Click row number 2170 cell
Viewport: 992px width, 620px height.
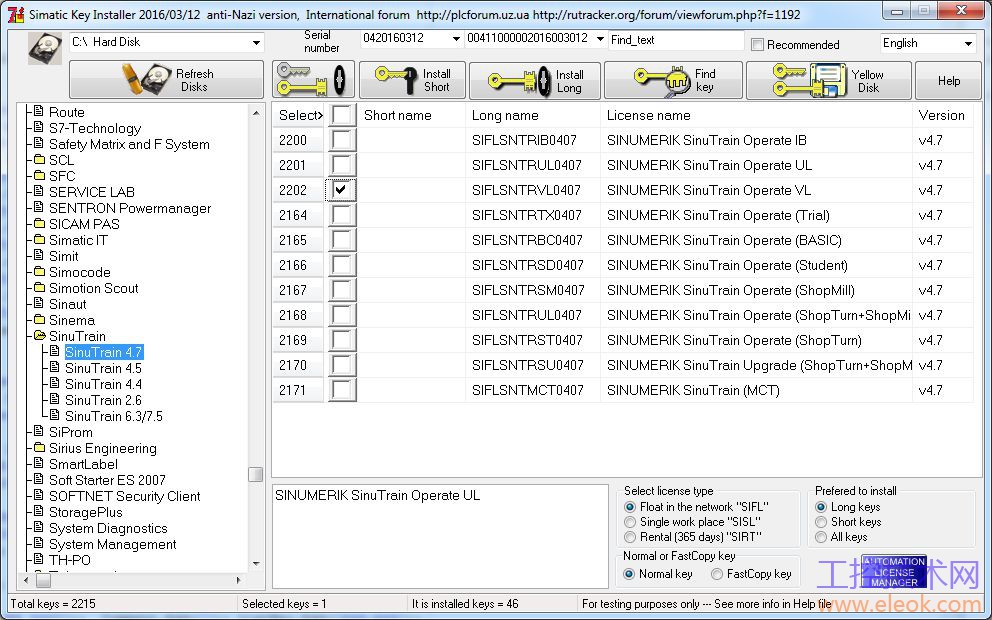[x=298, y=365]
